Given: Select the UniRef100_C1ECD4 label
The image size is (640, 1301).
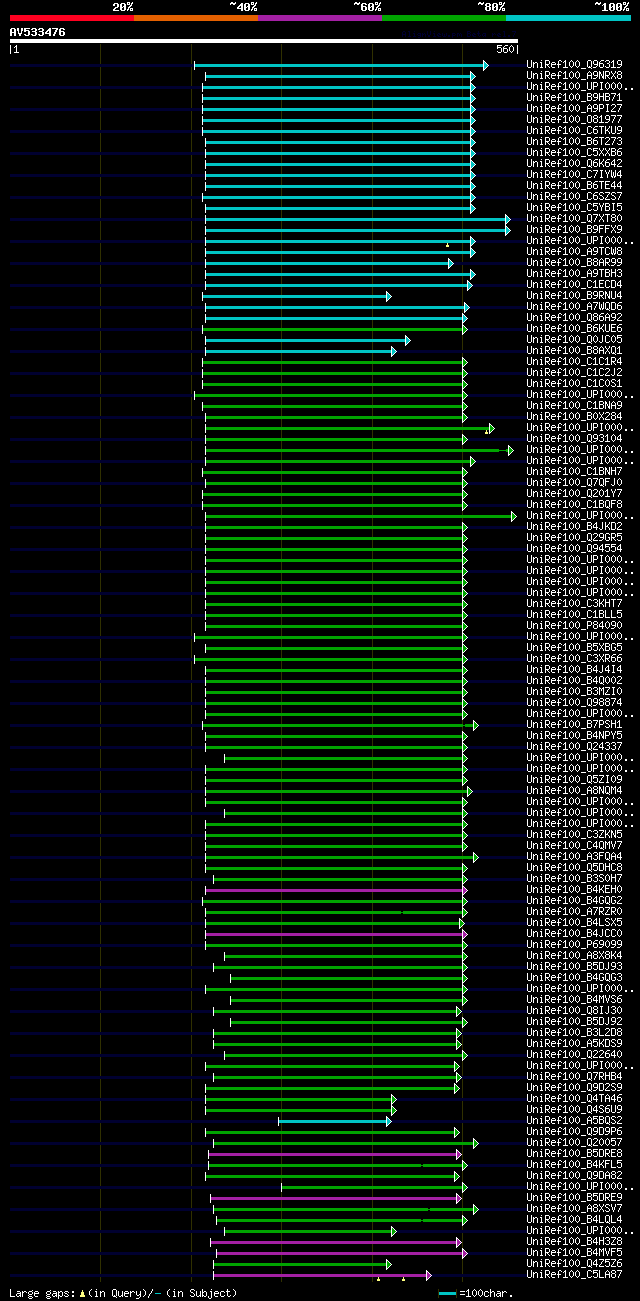Looking at the screenshot, I should point(574,285).
